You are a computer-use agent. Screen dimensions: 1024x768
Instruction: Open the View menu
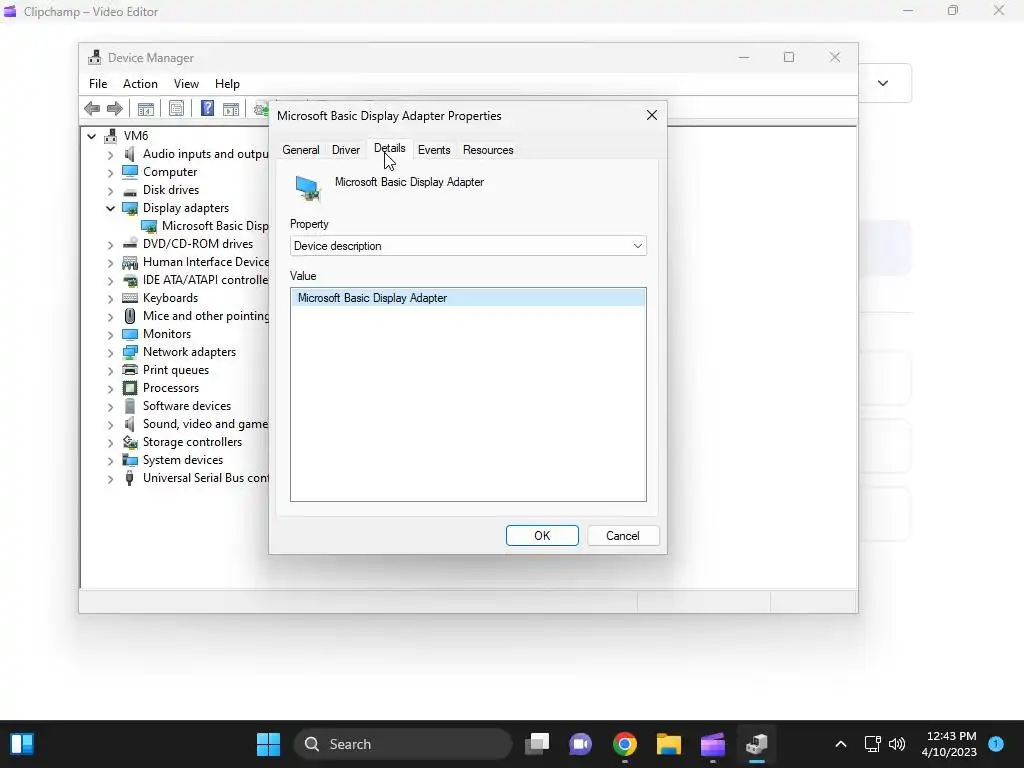(x=186, y=84)
